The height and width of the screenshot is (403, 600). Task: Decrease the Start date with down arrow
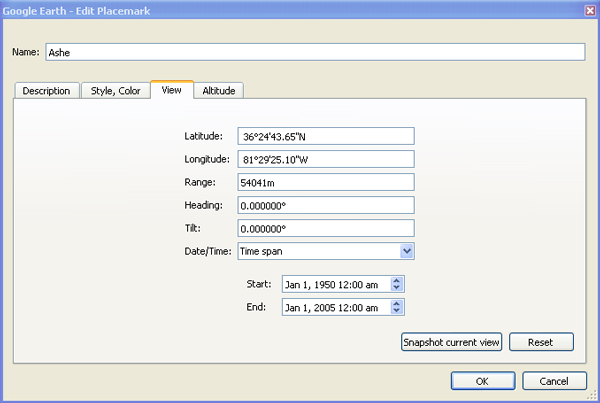[x=397, y=287]
